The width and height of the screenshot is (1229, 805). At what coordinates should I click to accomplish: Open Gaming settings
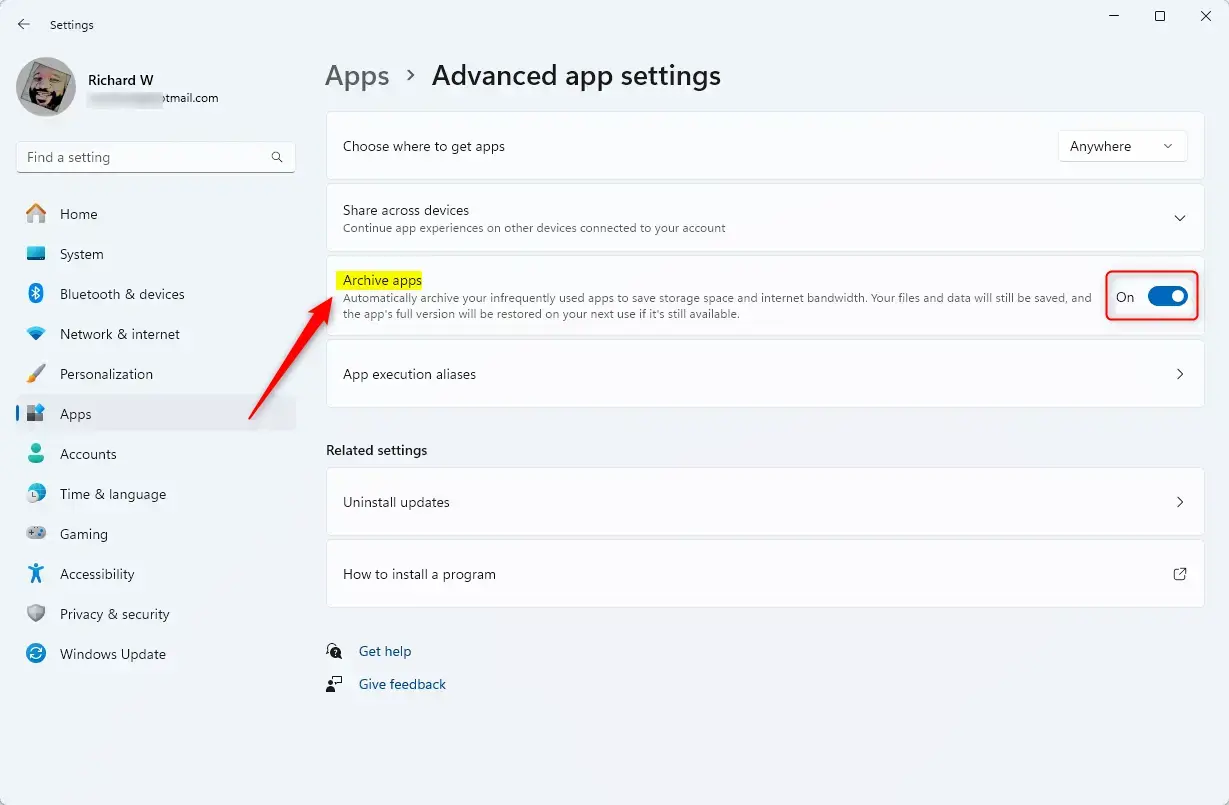82,534
